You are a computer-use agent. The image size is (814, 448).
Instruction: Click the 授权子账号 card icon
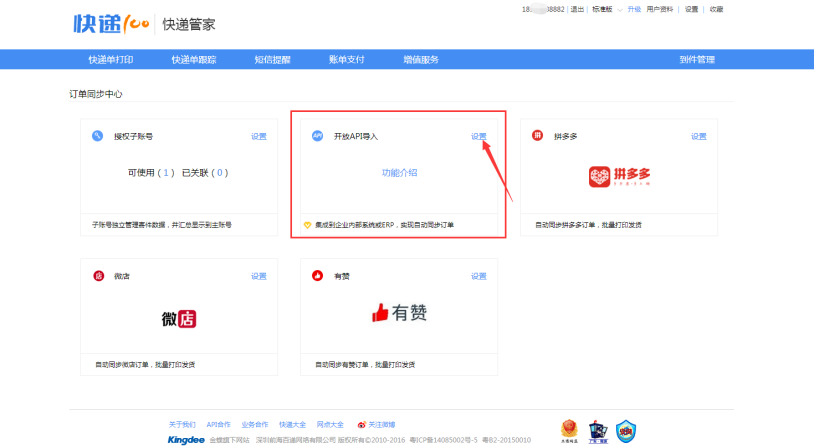tap(97, 136)
